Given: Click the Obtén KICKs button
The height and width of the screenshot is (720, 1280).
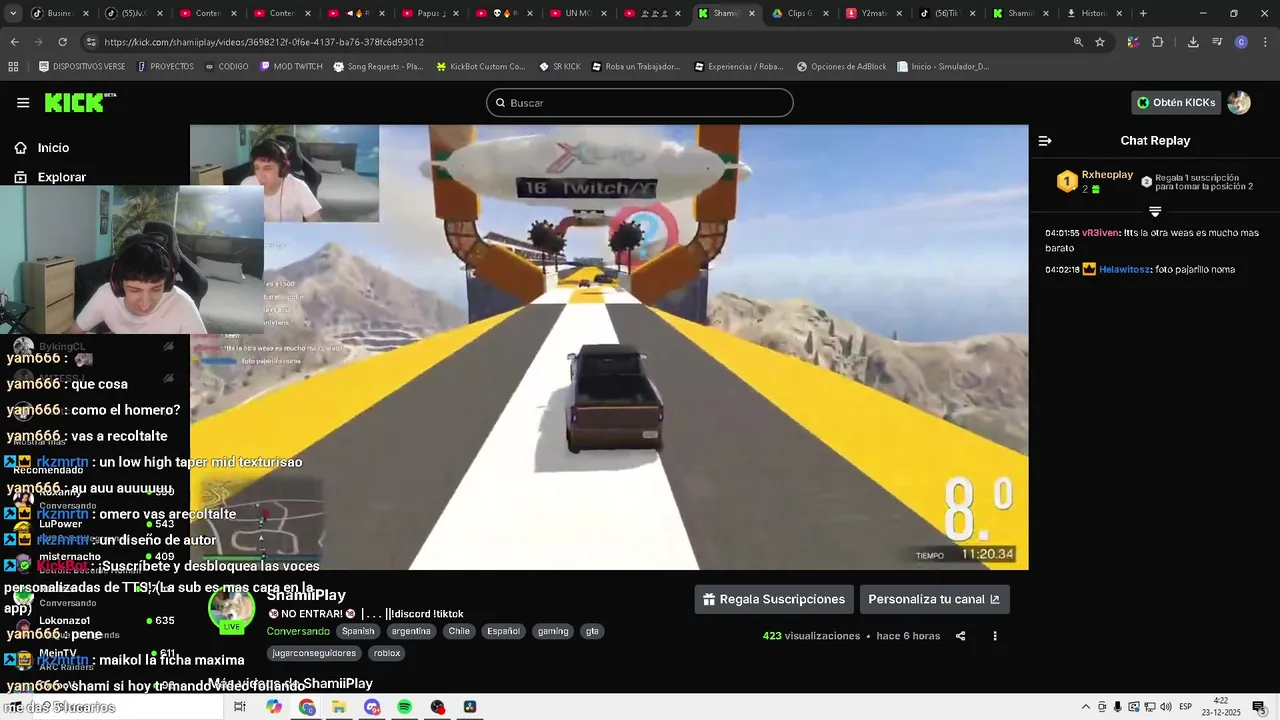Looking at the screenshot, I should (1176, 102).
